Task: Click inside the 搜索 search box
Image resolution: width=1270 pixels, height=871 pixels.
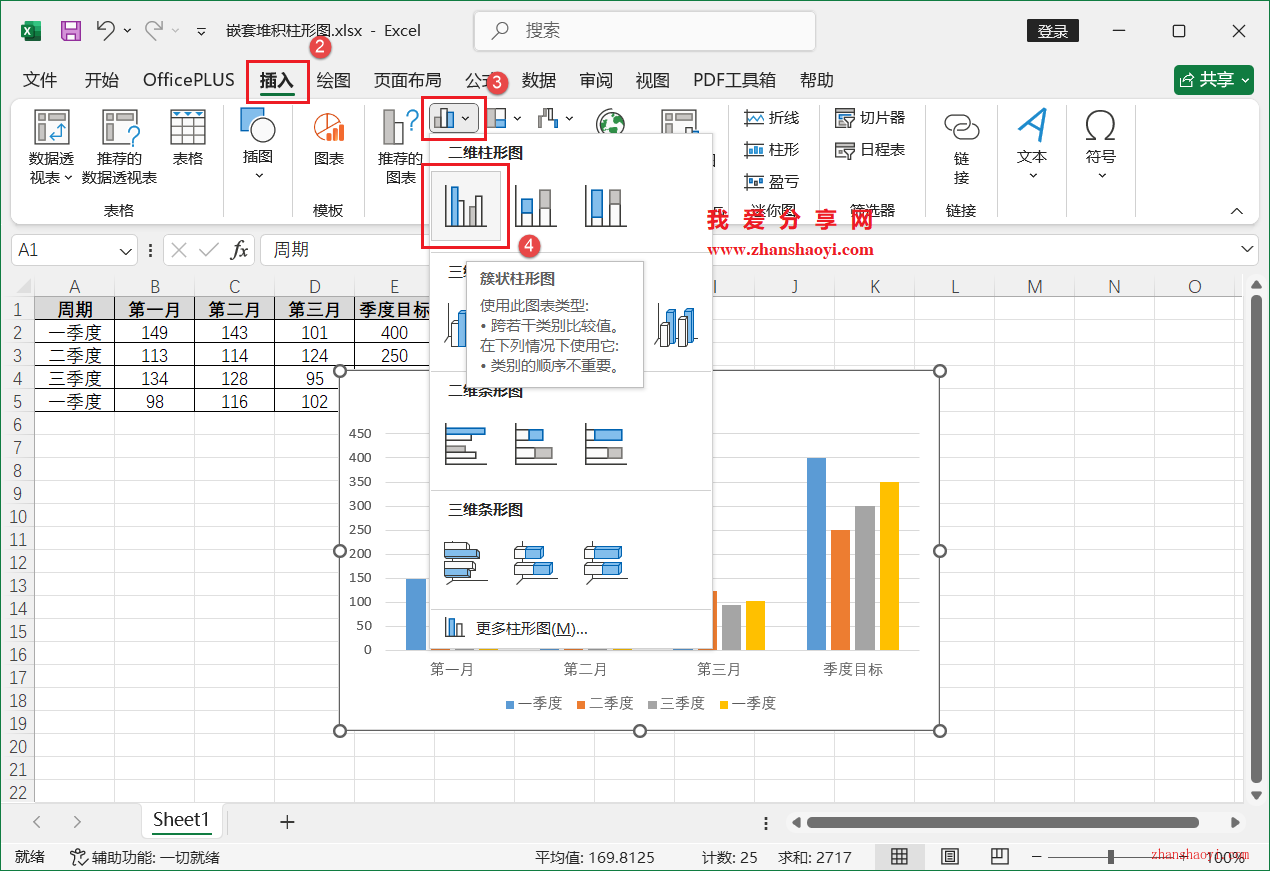Action: pos(643,30)
